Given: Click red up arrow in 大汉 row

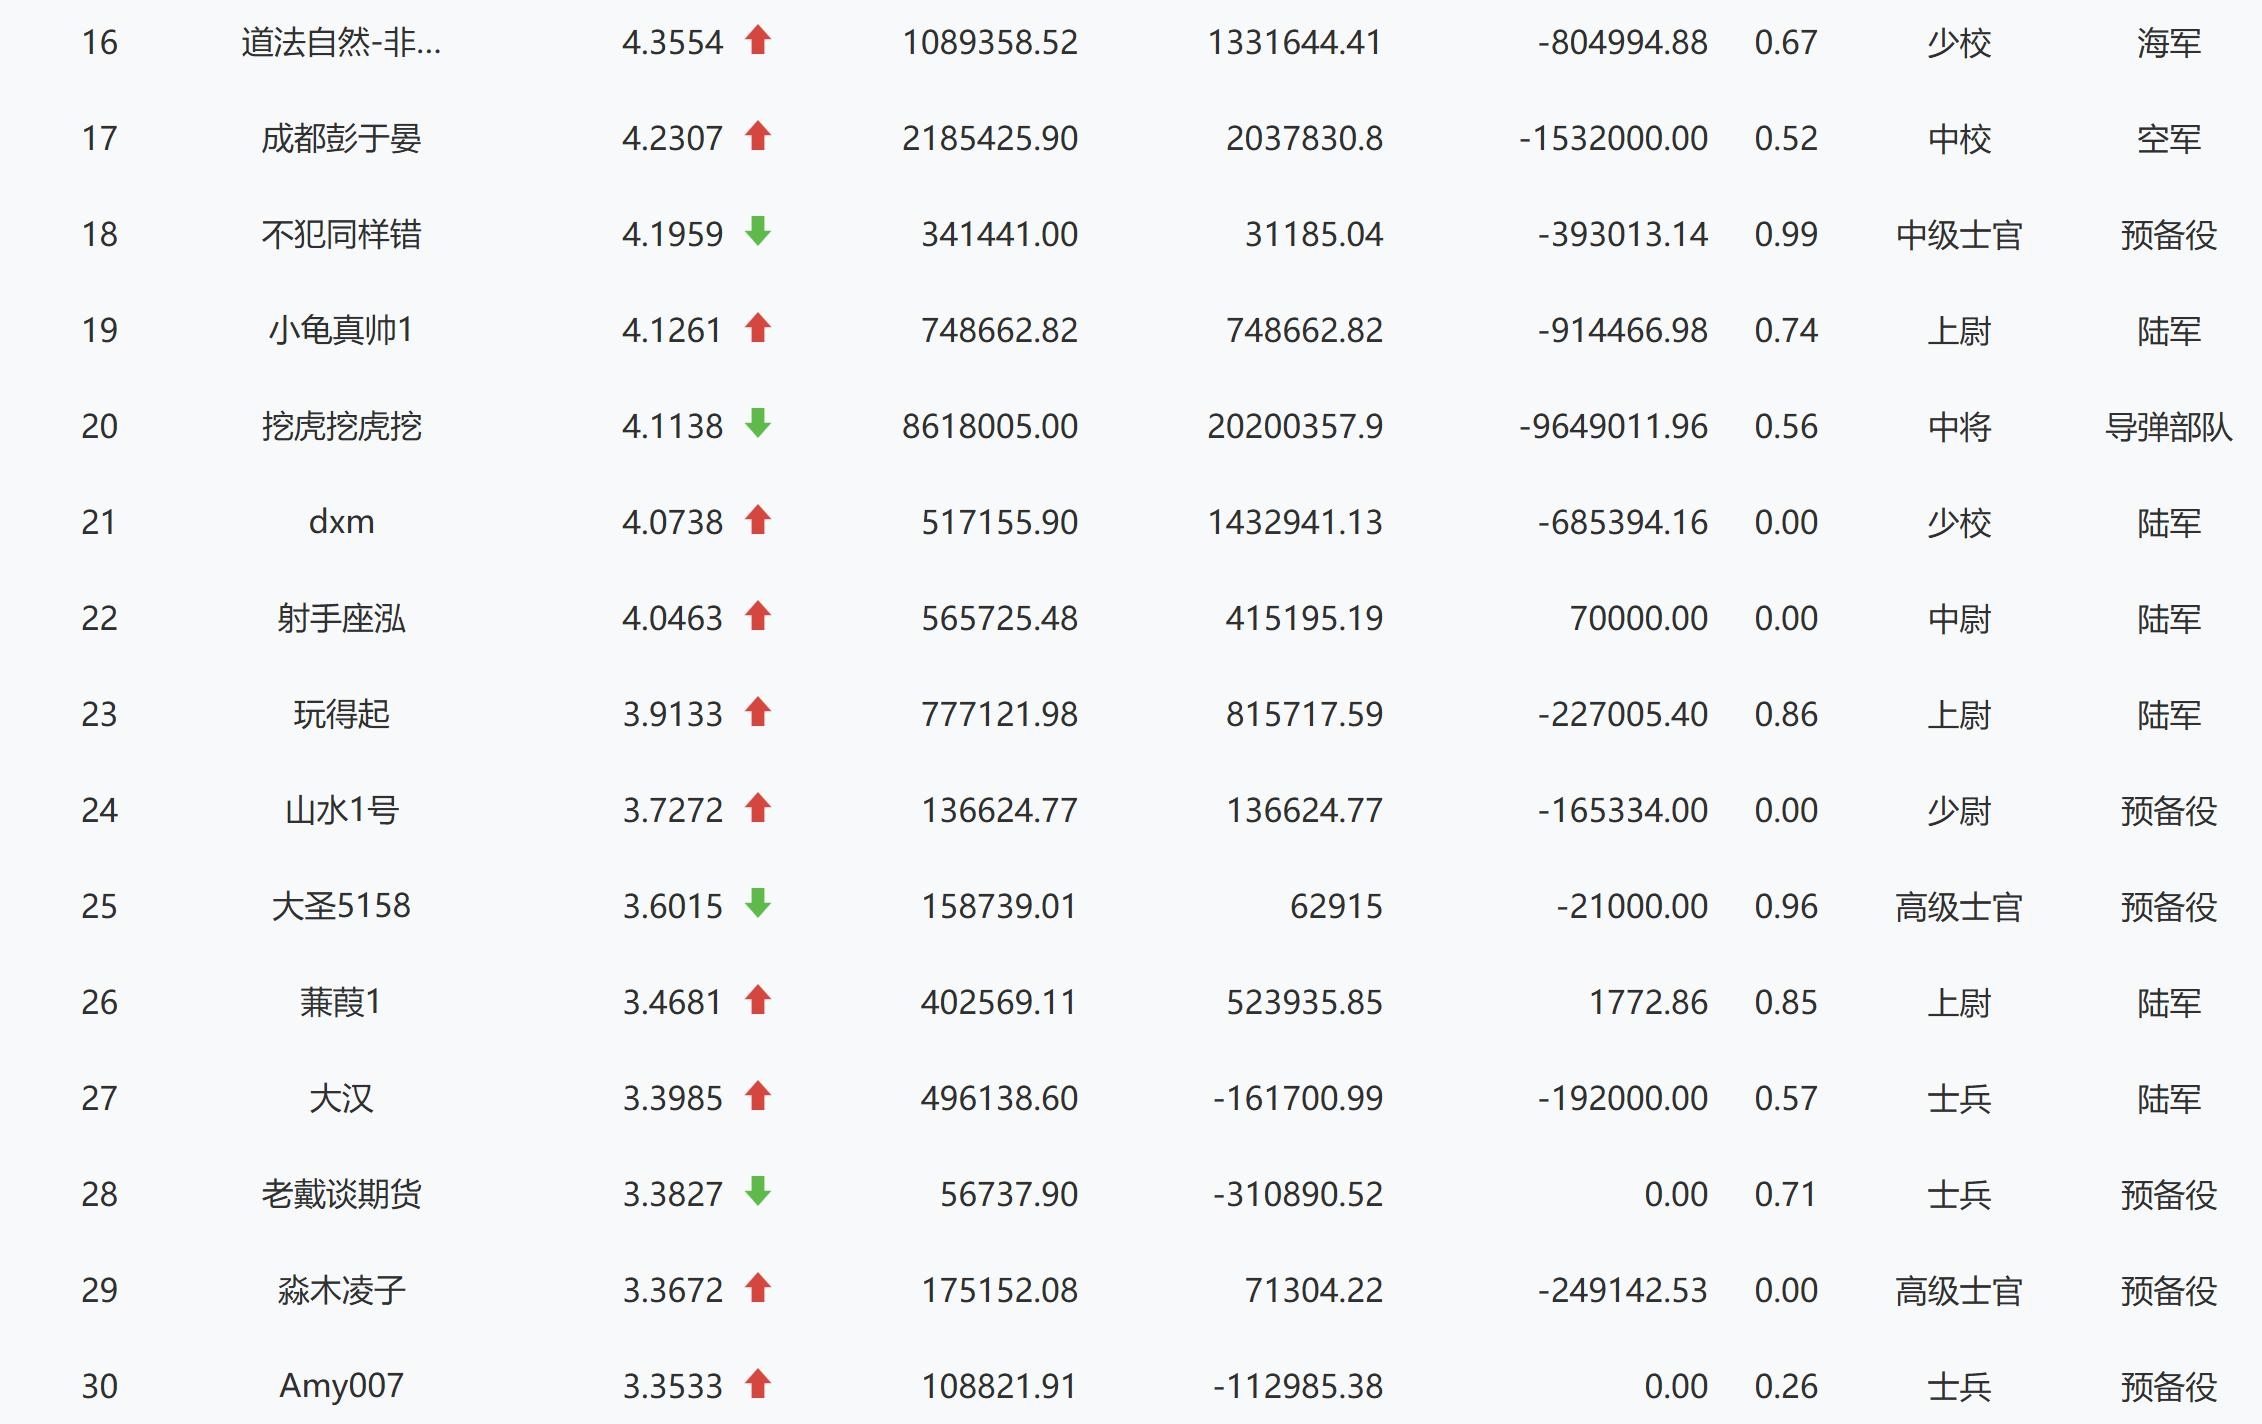Looking at the screenshot, I should (758, 1096).
